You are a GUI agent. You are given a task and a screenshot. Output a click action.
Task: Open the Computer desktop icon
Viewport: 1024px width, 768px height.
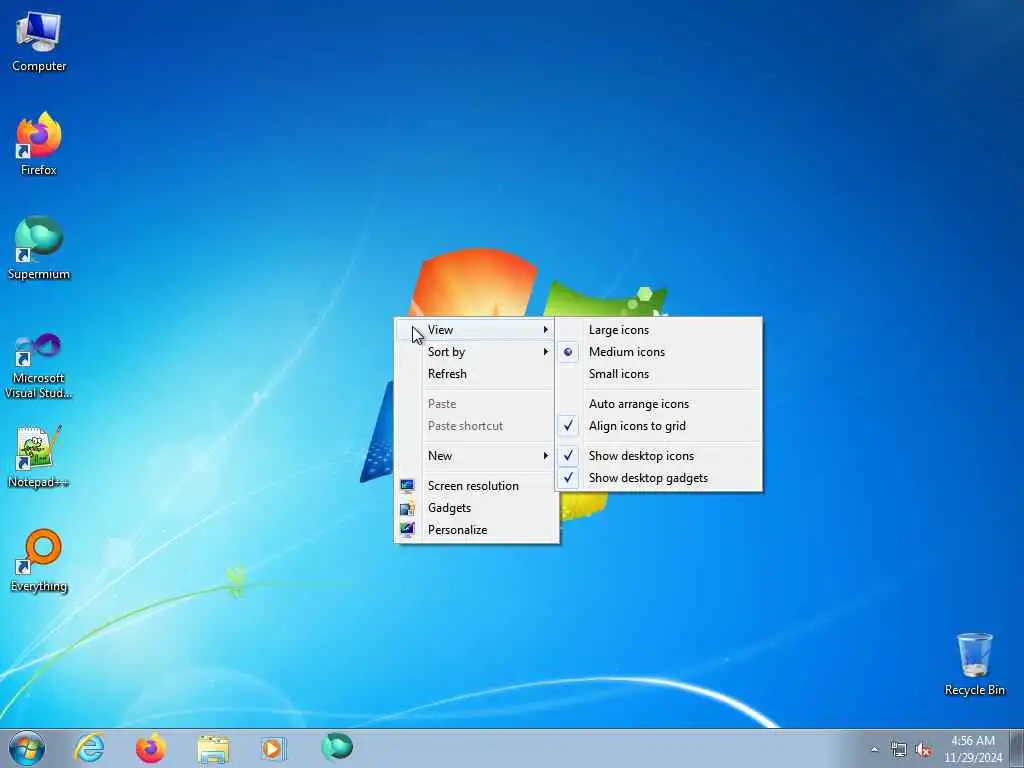tap(39, 42)
